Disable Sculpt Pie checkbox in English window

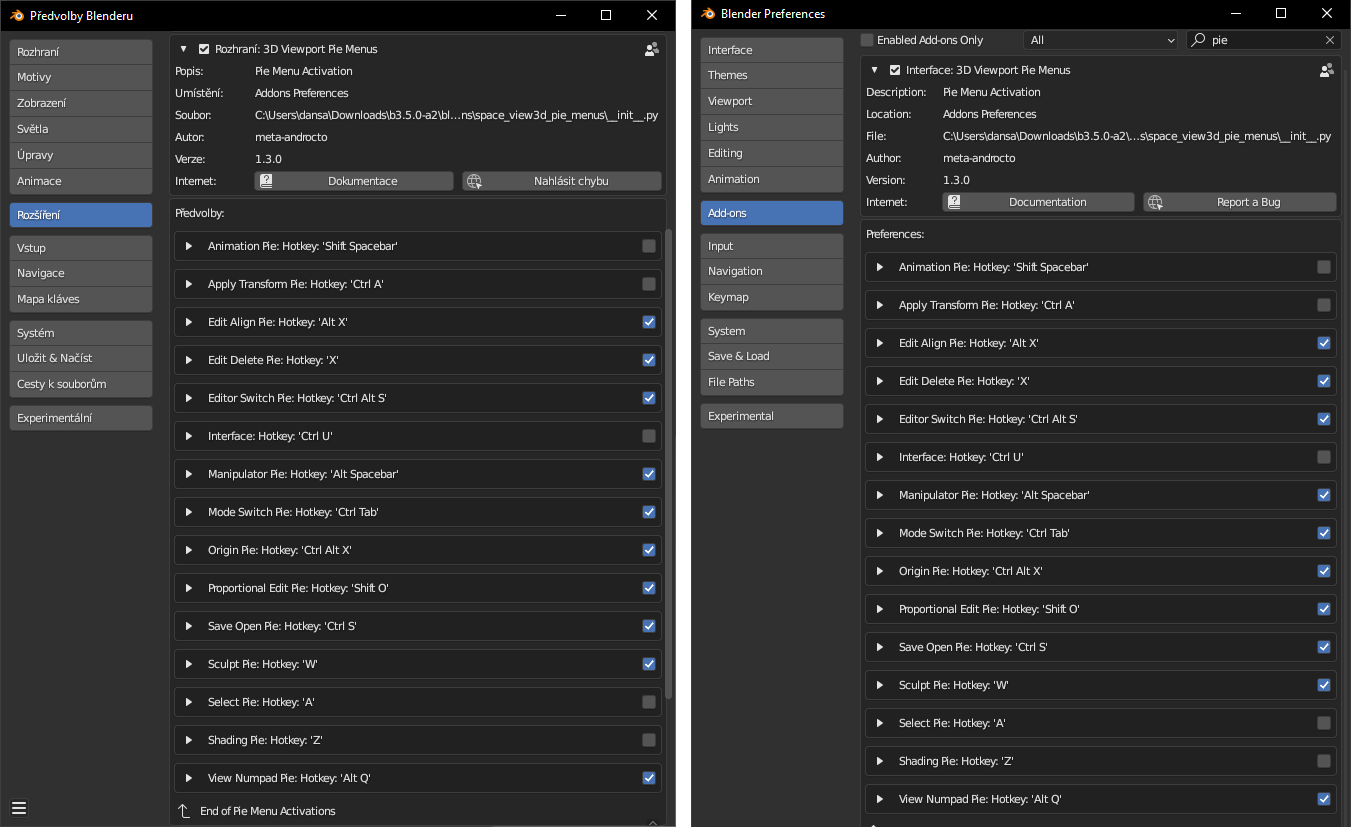(1324, 685)
